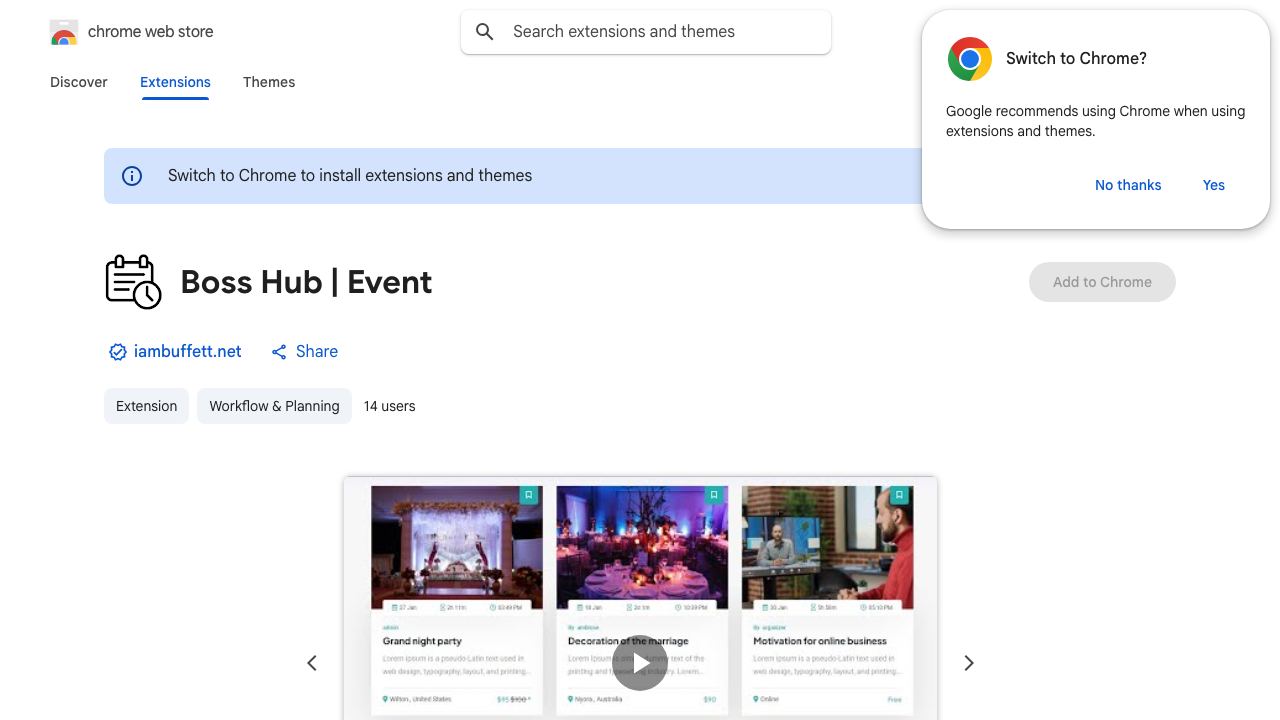The width and height of the screenshot is (1280, 720).
Task: Click the Motivation for online business image
Action: 827,547
